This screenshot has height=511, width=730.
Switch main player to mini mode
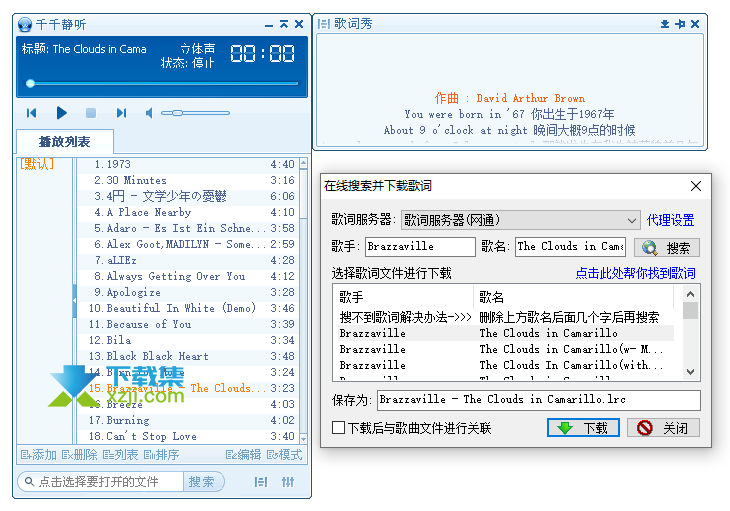click(284, 23)
